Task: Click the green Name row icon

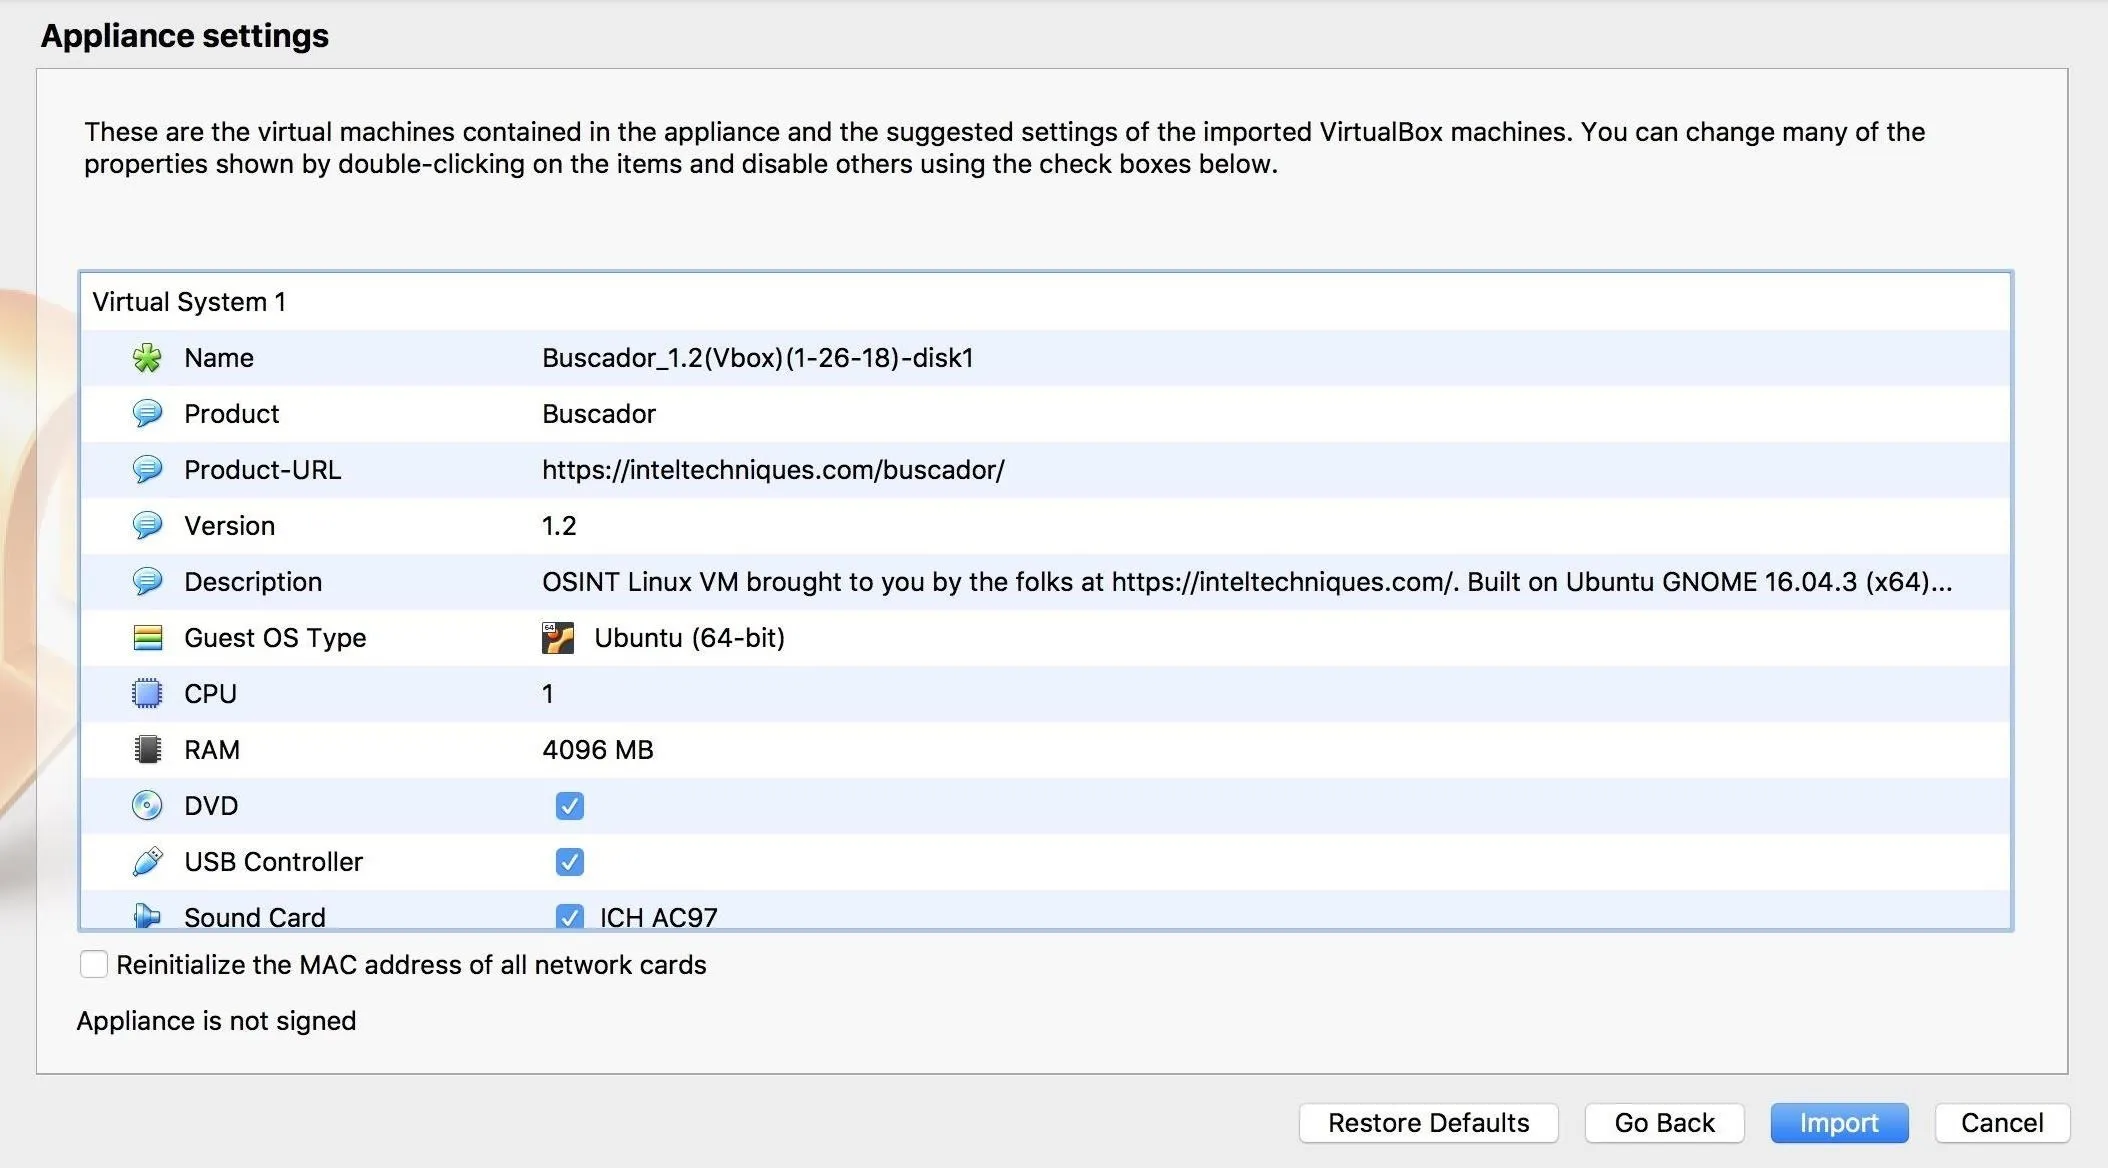Action: pyautogui.click(x=147, y=358)
